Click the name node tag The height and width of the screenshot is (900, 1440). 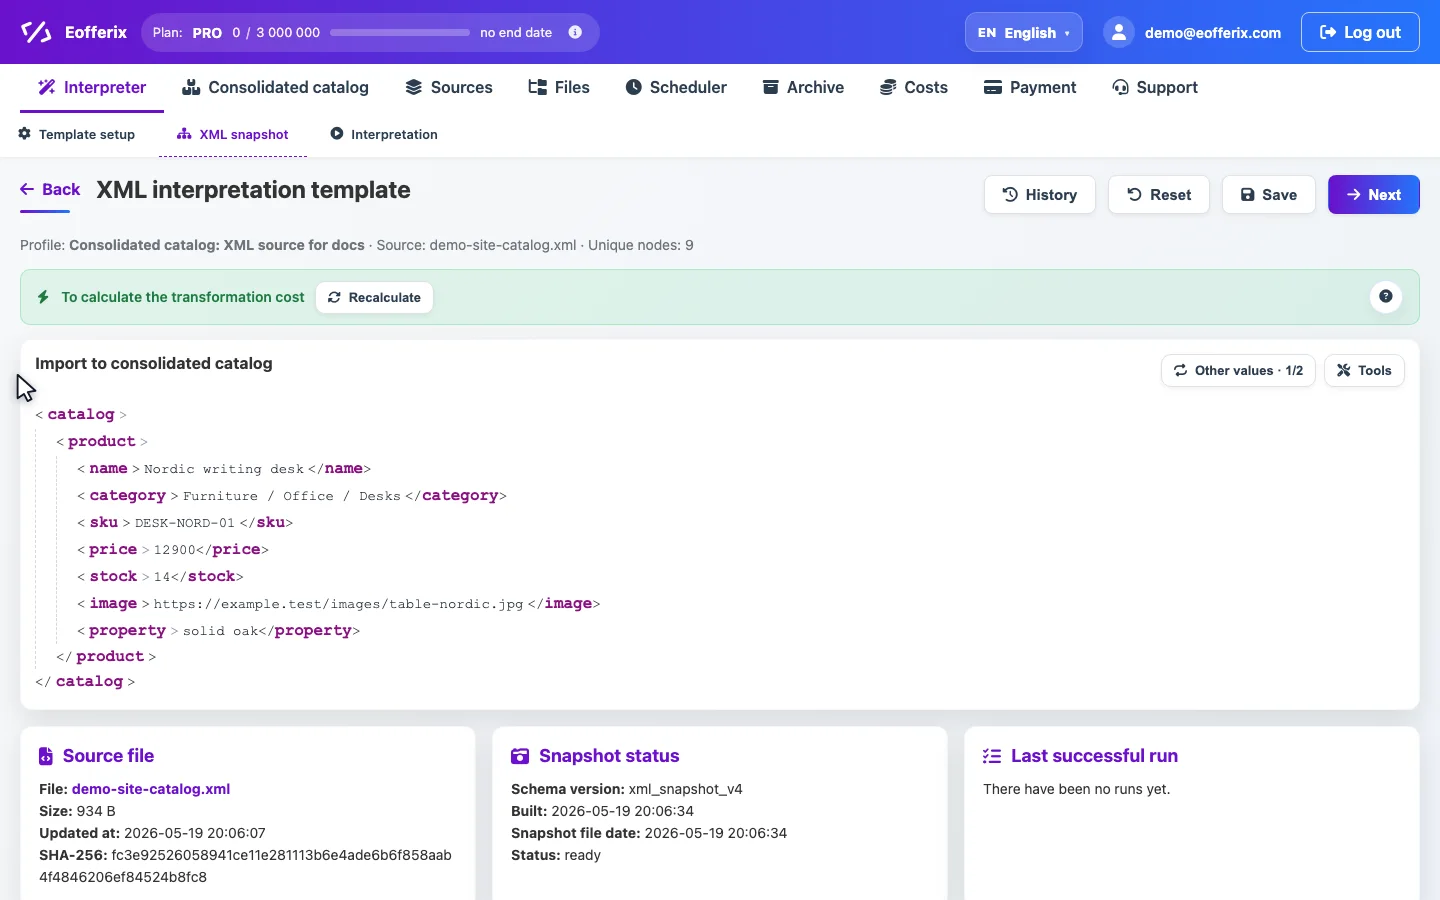click(109, 468)
